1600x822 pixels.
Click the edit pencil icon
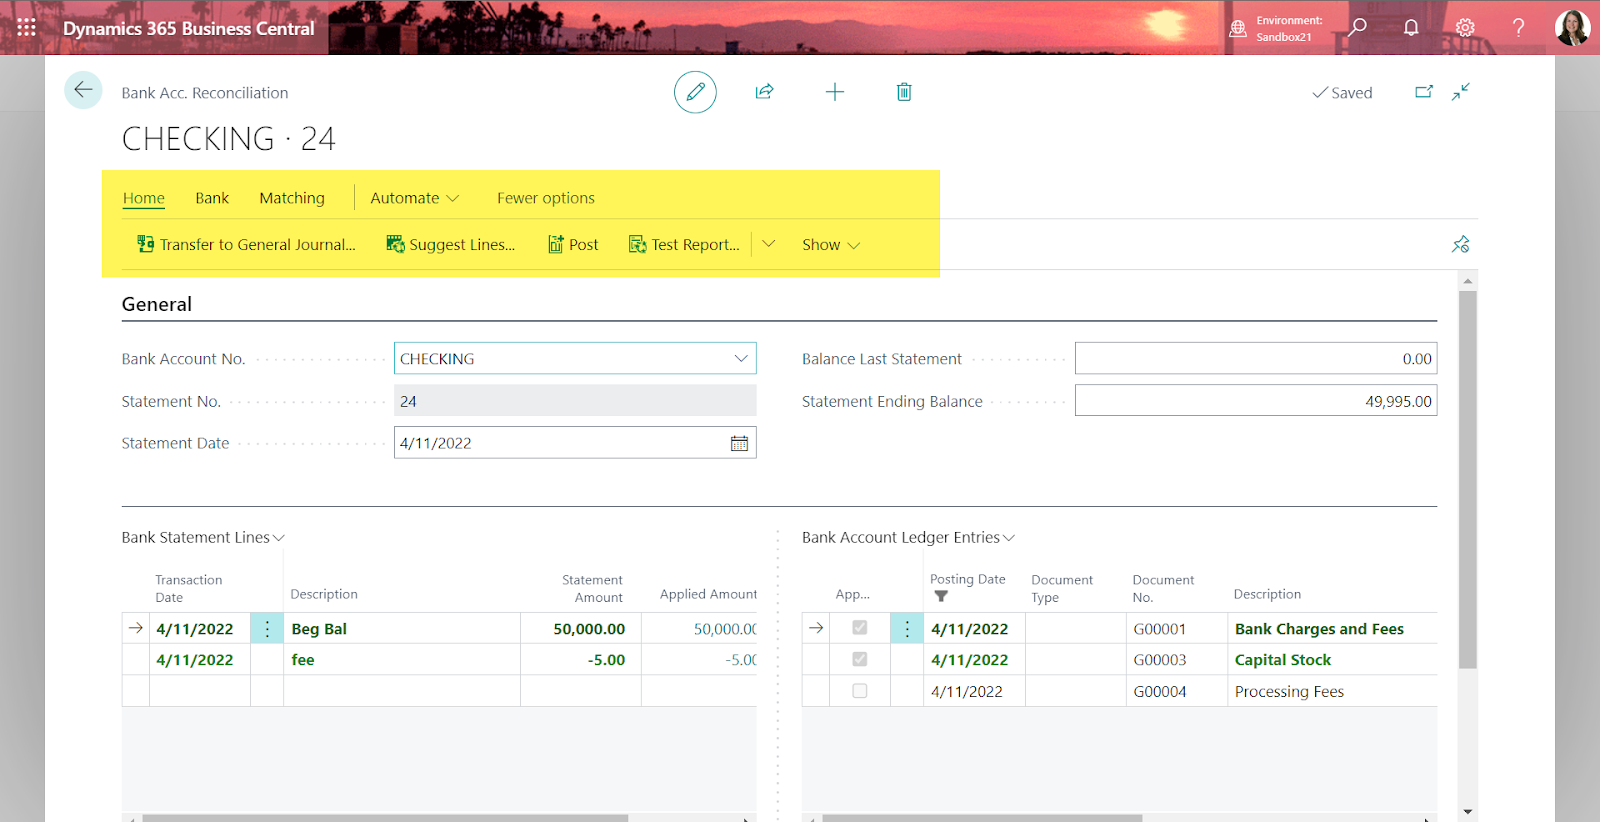695,92
